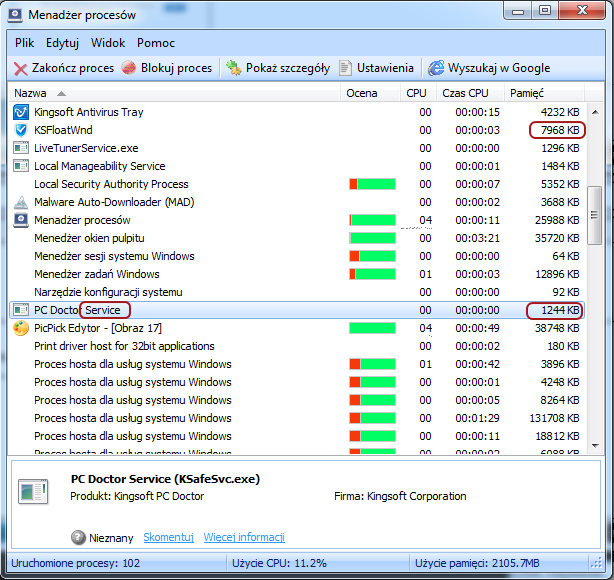This screenshot has width=614, height=580.
Task: Select Menedżer zadań Windows row
Action: [296, 274]
